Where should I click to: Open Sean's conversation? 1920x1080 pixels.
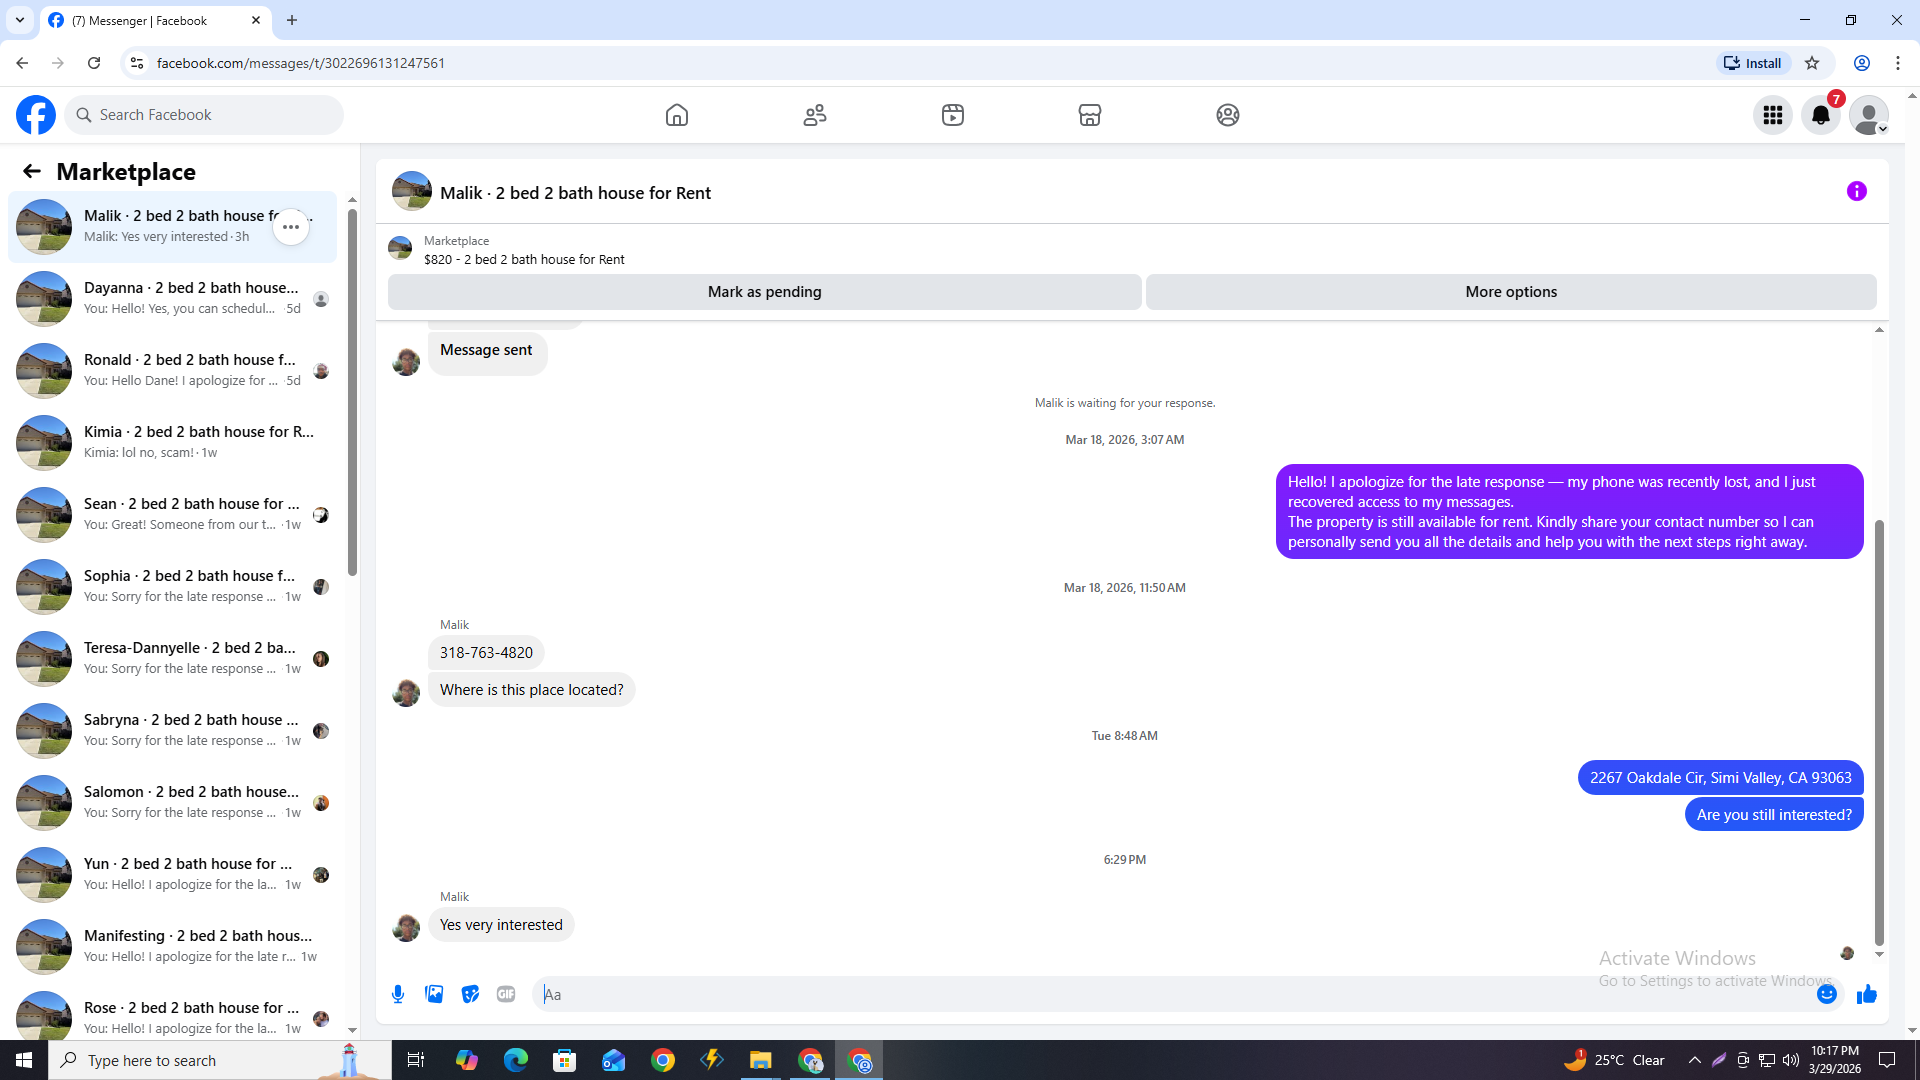(x=173, y=515)
